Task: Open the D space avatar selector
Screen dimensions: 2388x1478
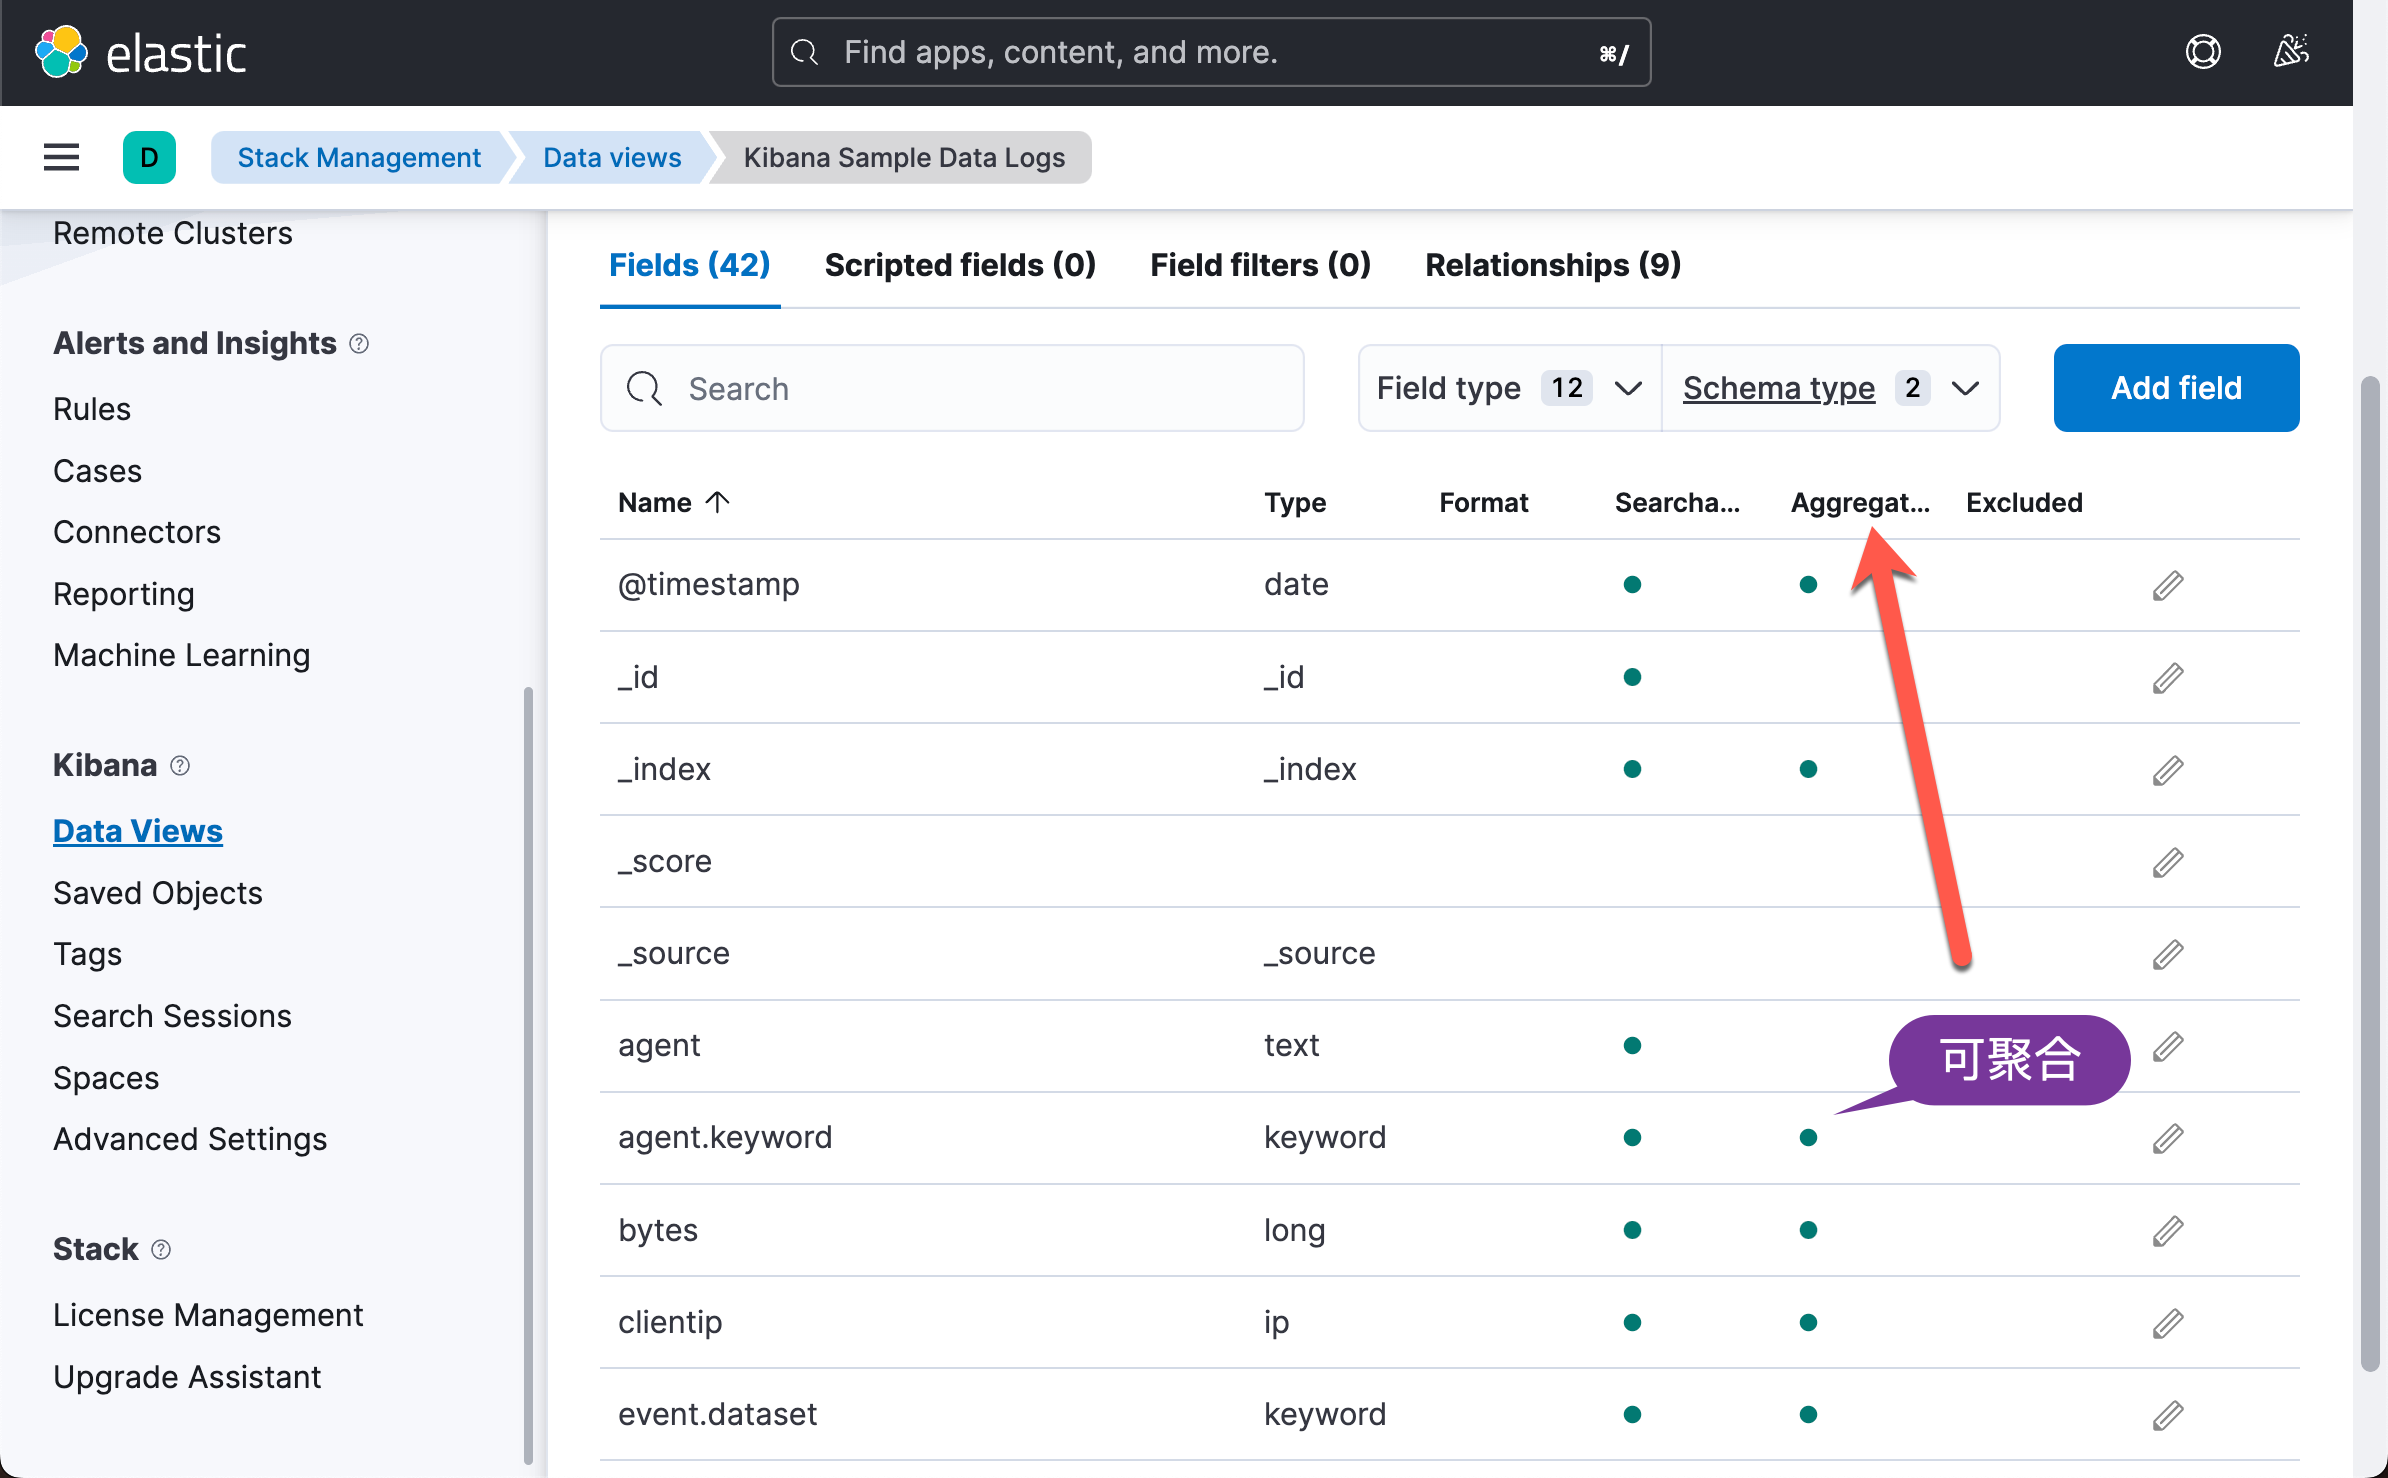Action: [149, 157]
